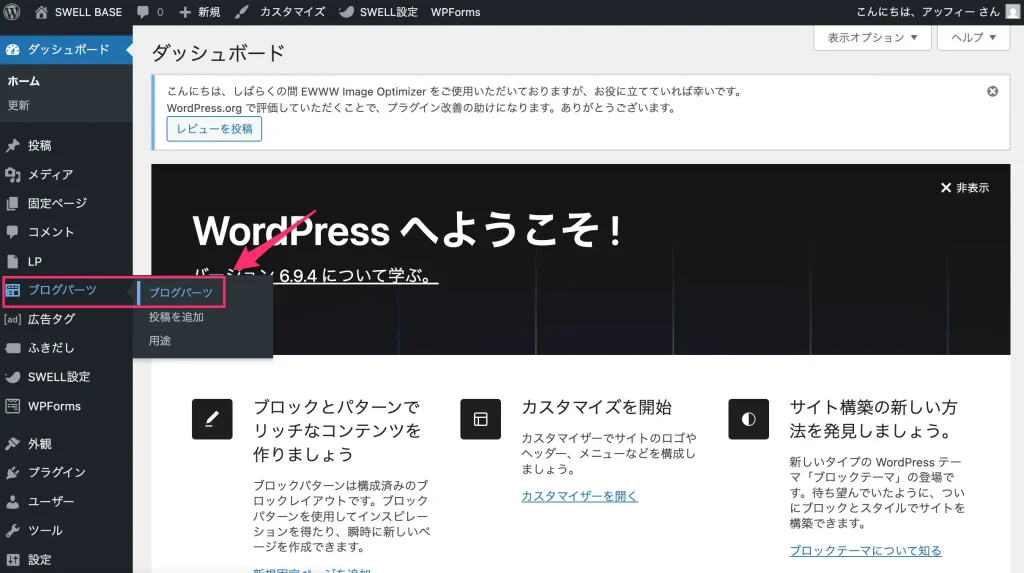This screenshot has width=1024, height=573.
Task: Click the sliders icon next to 設定
Action: pos(12,559)
